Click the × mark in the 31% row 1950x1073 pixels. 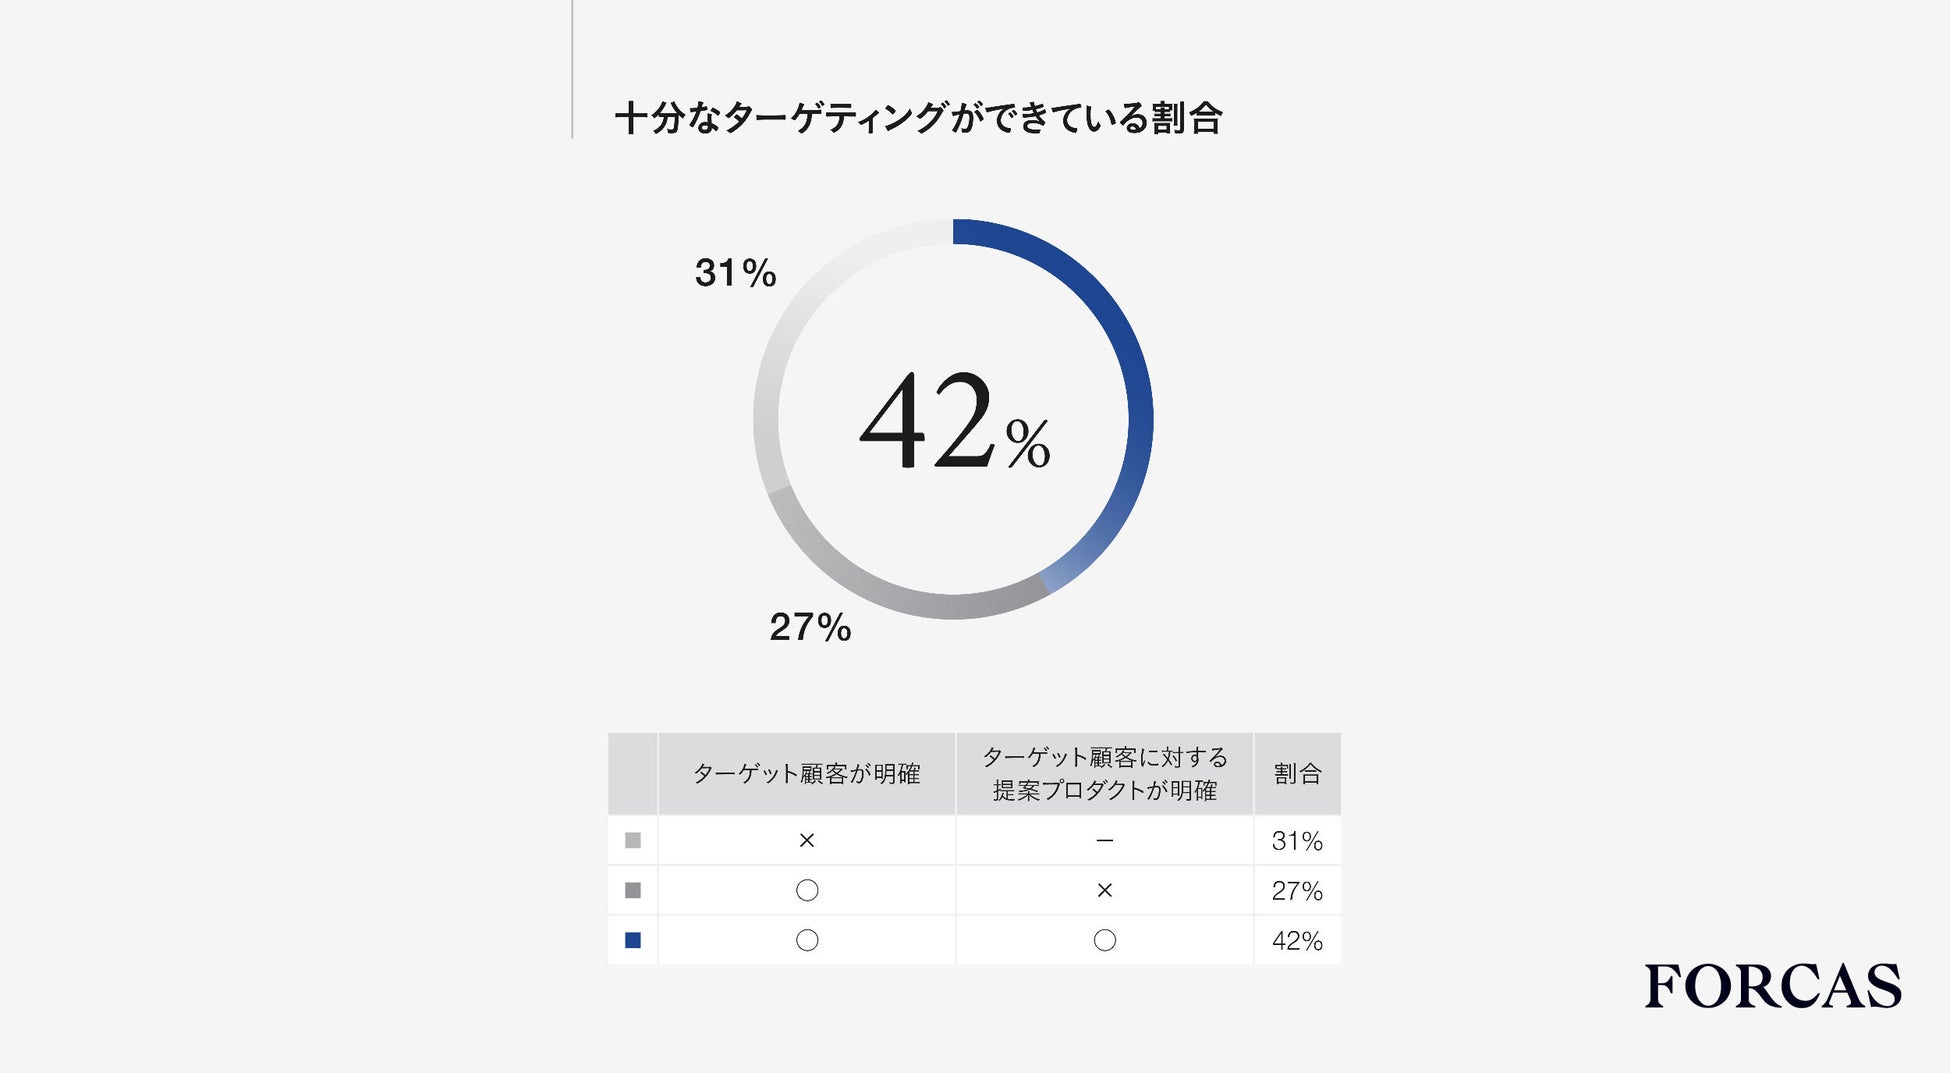point(806,841)
